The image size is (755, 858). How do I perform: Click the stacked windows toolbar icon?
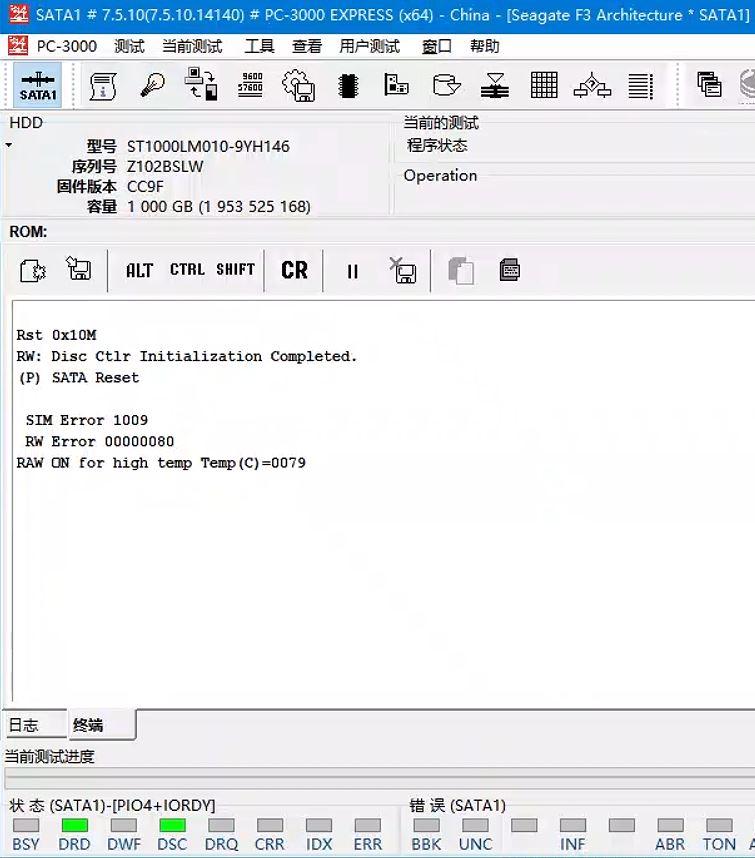709,85
